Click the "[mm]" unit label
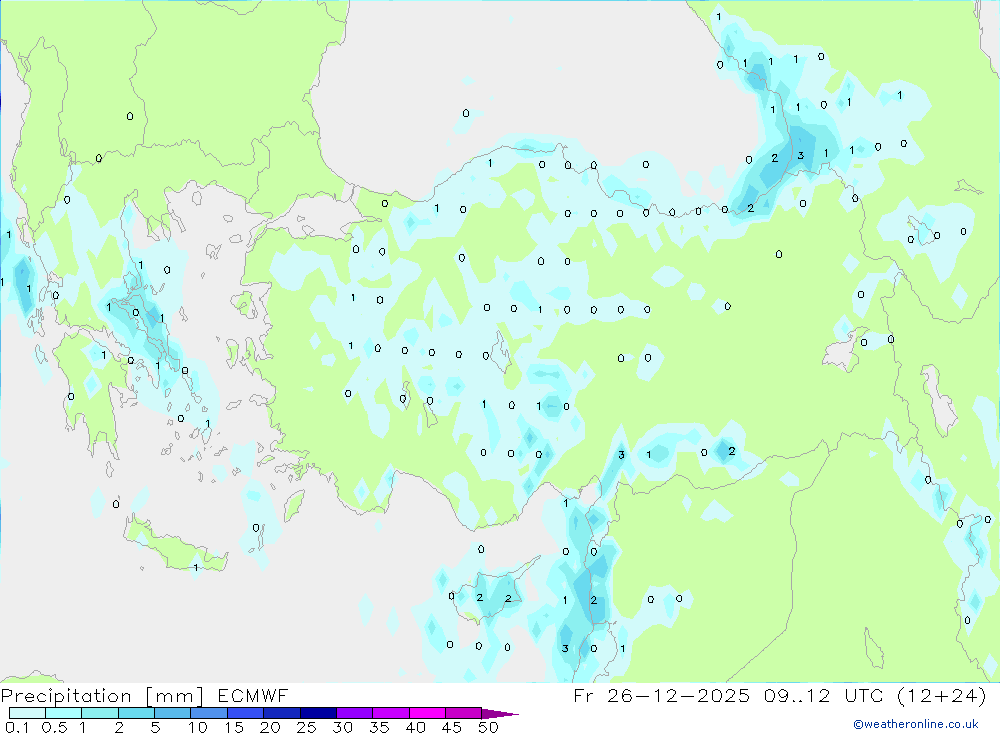This screenshot has height=733, width=1000. tap(175, 696)
